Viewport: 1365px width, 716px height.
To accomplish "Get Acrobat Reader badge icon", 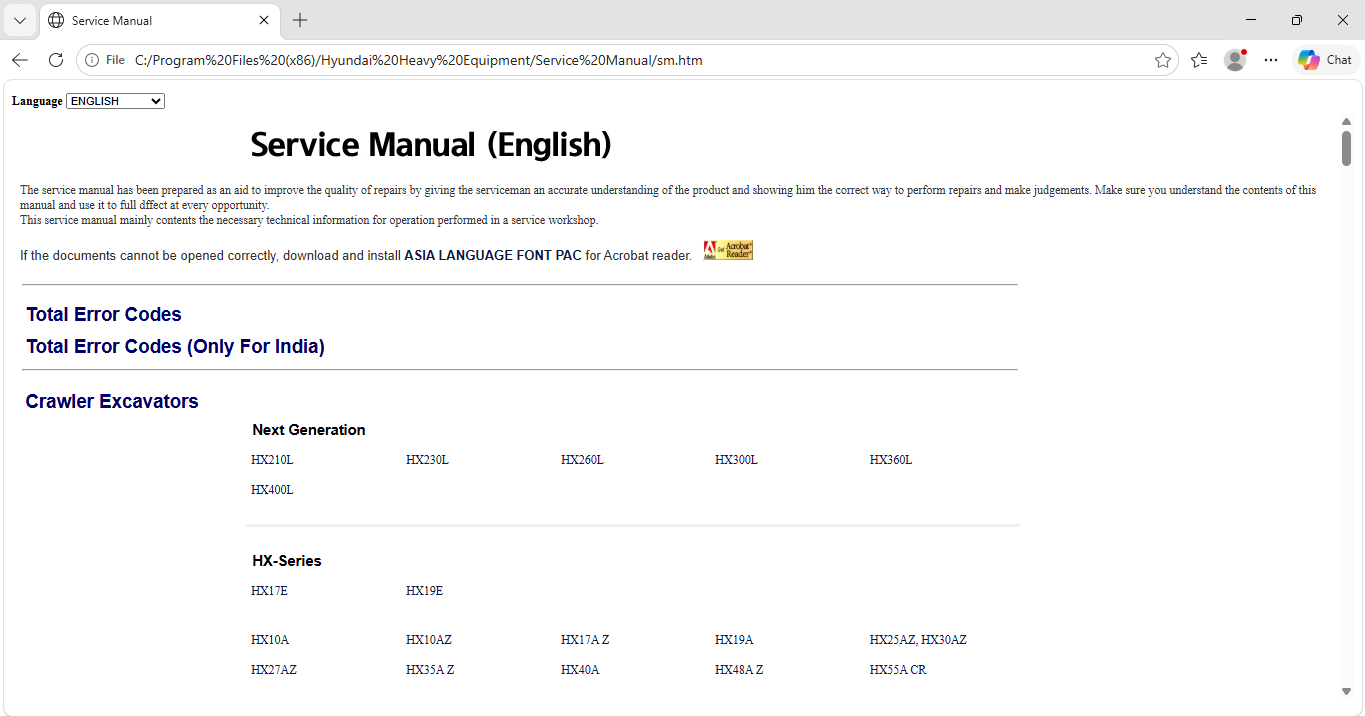I will coord(728,251).
